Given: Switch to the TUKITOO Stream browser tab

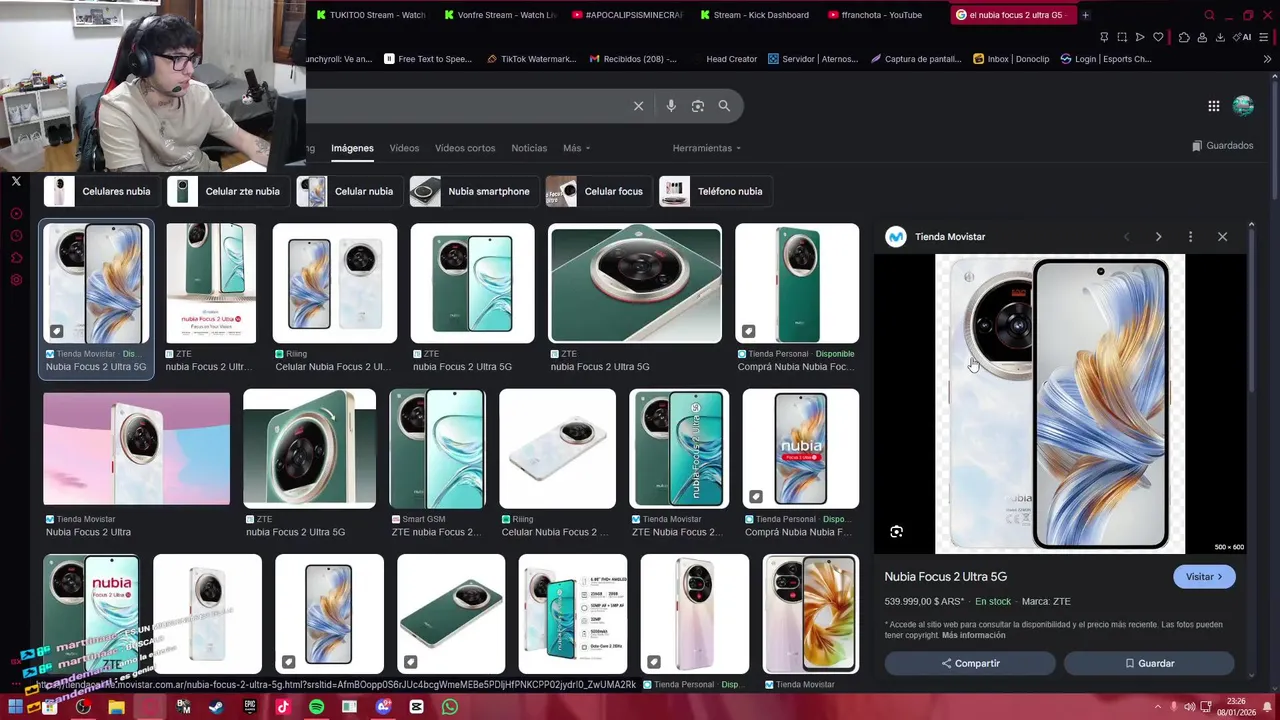Looking at the screenshot, I should tap(371, 15).
